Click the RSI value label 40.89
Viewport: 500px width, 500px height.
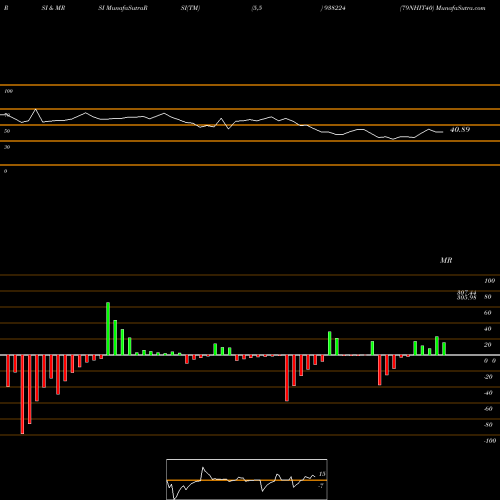coord(460,130)
